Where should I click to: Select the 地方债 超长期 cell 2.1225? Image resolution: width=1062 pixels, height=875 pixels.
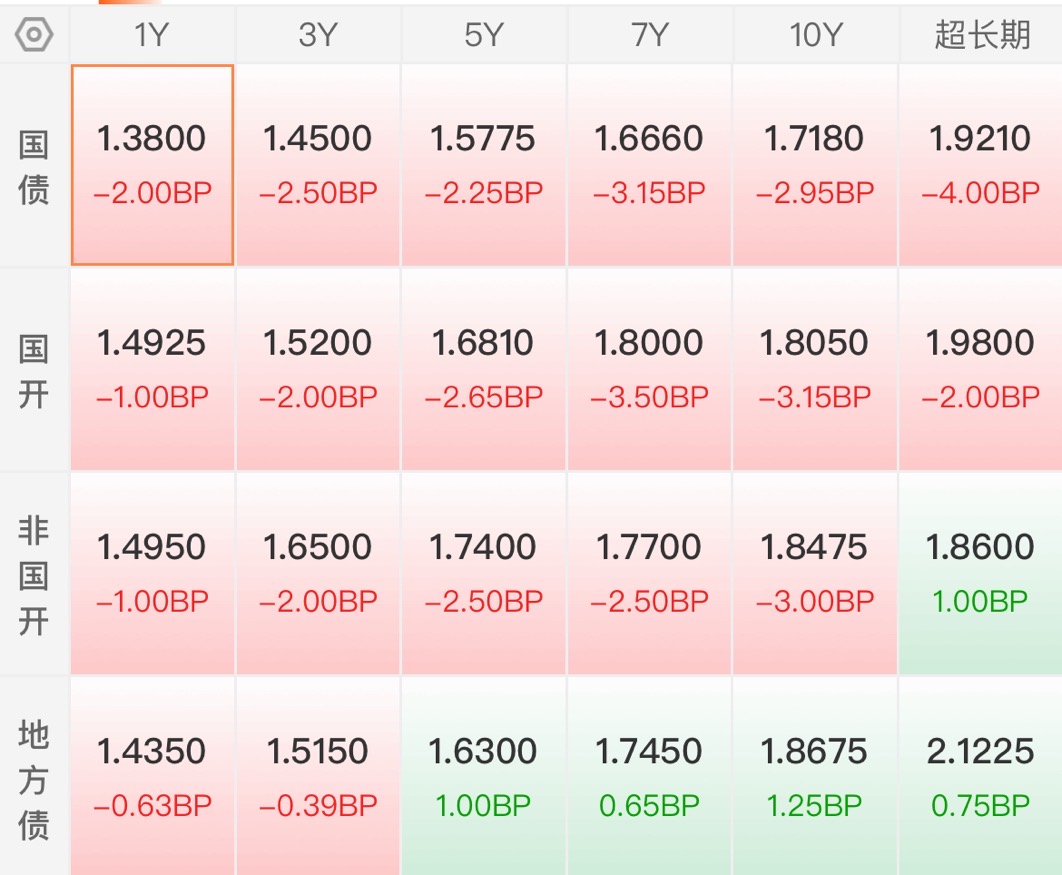point(981,777)
